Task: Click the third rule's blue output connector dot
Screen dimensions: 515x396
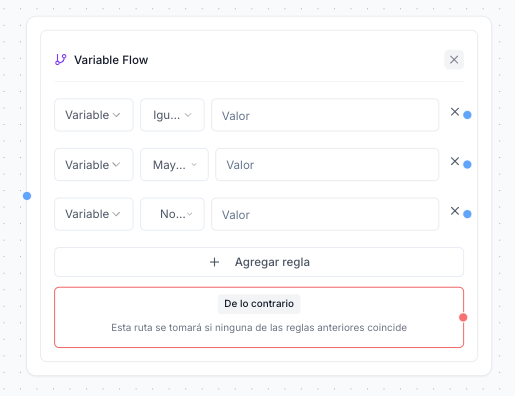Action: click(x=467, y=214)
